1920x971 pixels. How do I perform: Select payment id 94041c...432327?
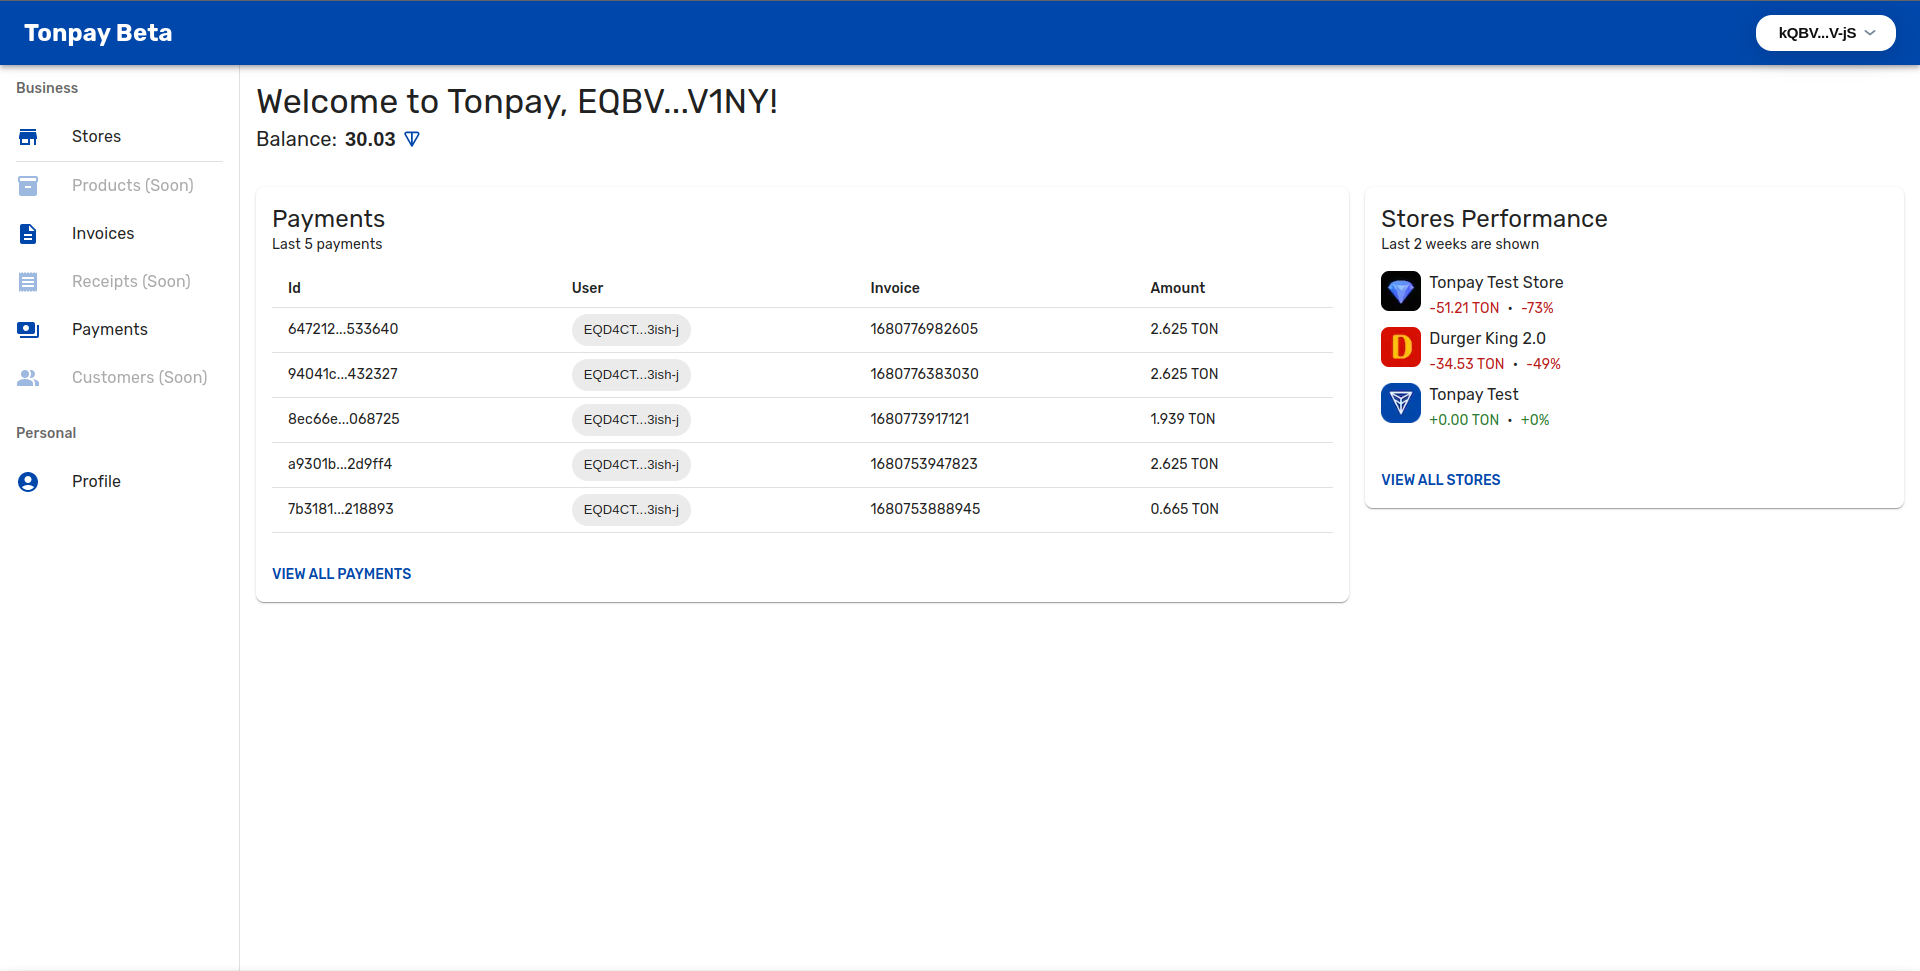(343, 374)
